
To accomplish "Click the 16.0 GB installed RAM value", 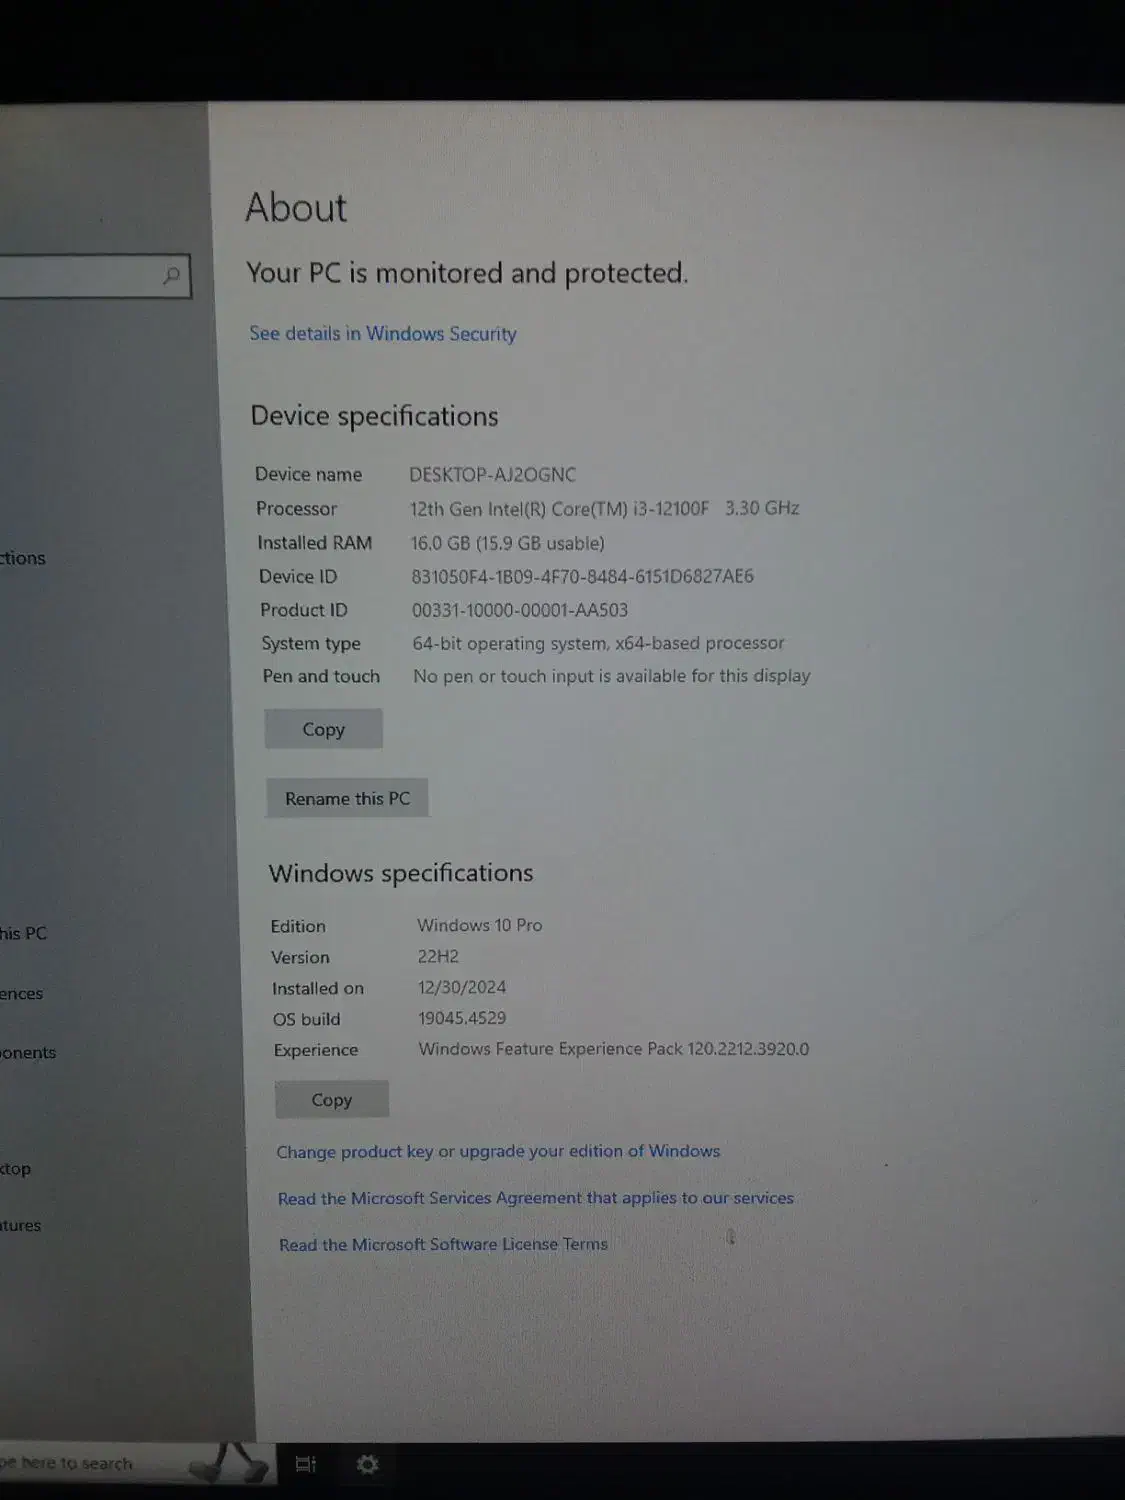I will point(507,543).
